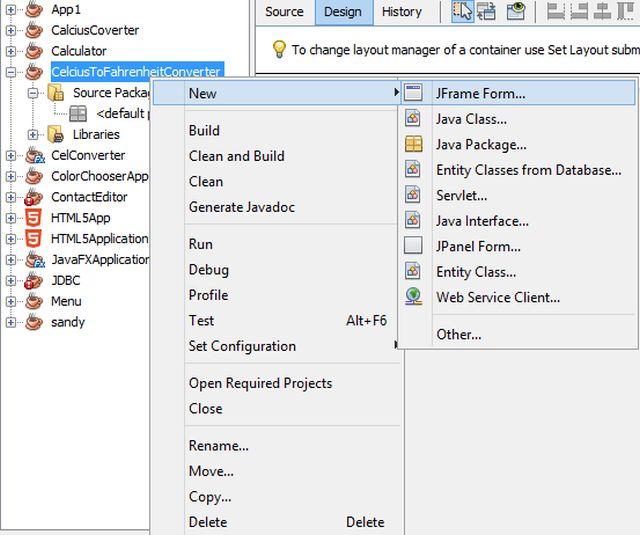Click the third alignment icon after the separator
640x535 pixels.
point(602,11)
